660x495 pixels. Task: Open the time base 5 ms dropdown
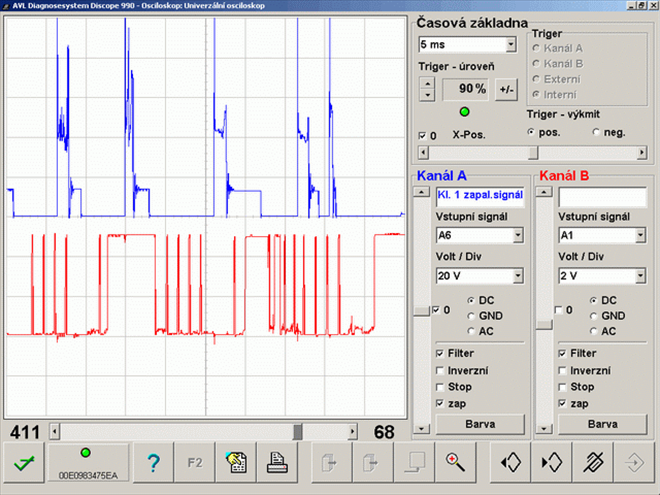coord(511,44)
